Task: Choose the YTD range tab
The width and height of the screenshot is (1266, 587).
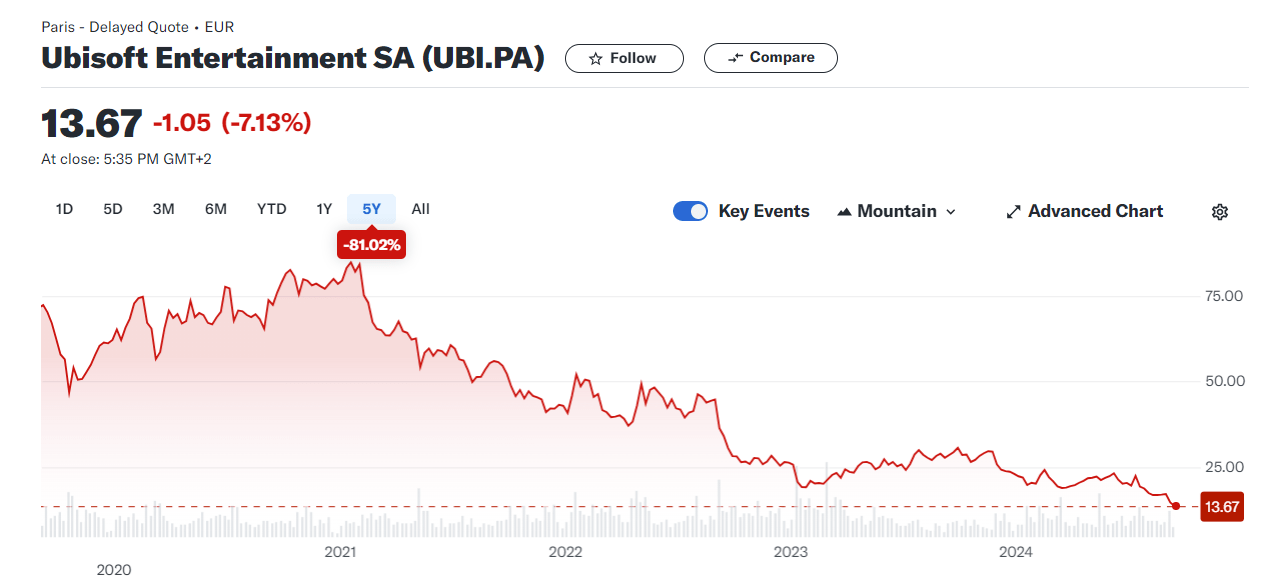Action: 271,209
